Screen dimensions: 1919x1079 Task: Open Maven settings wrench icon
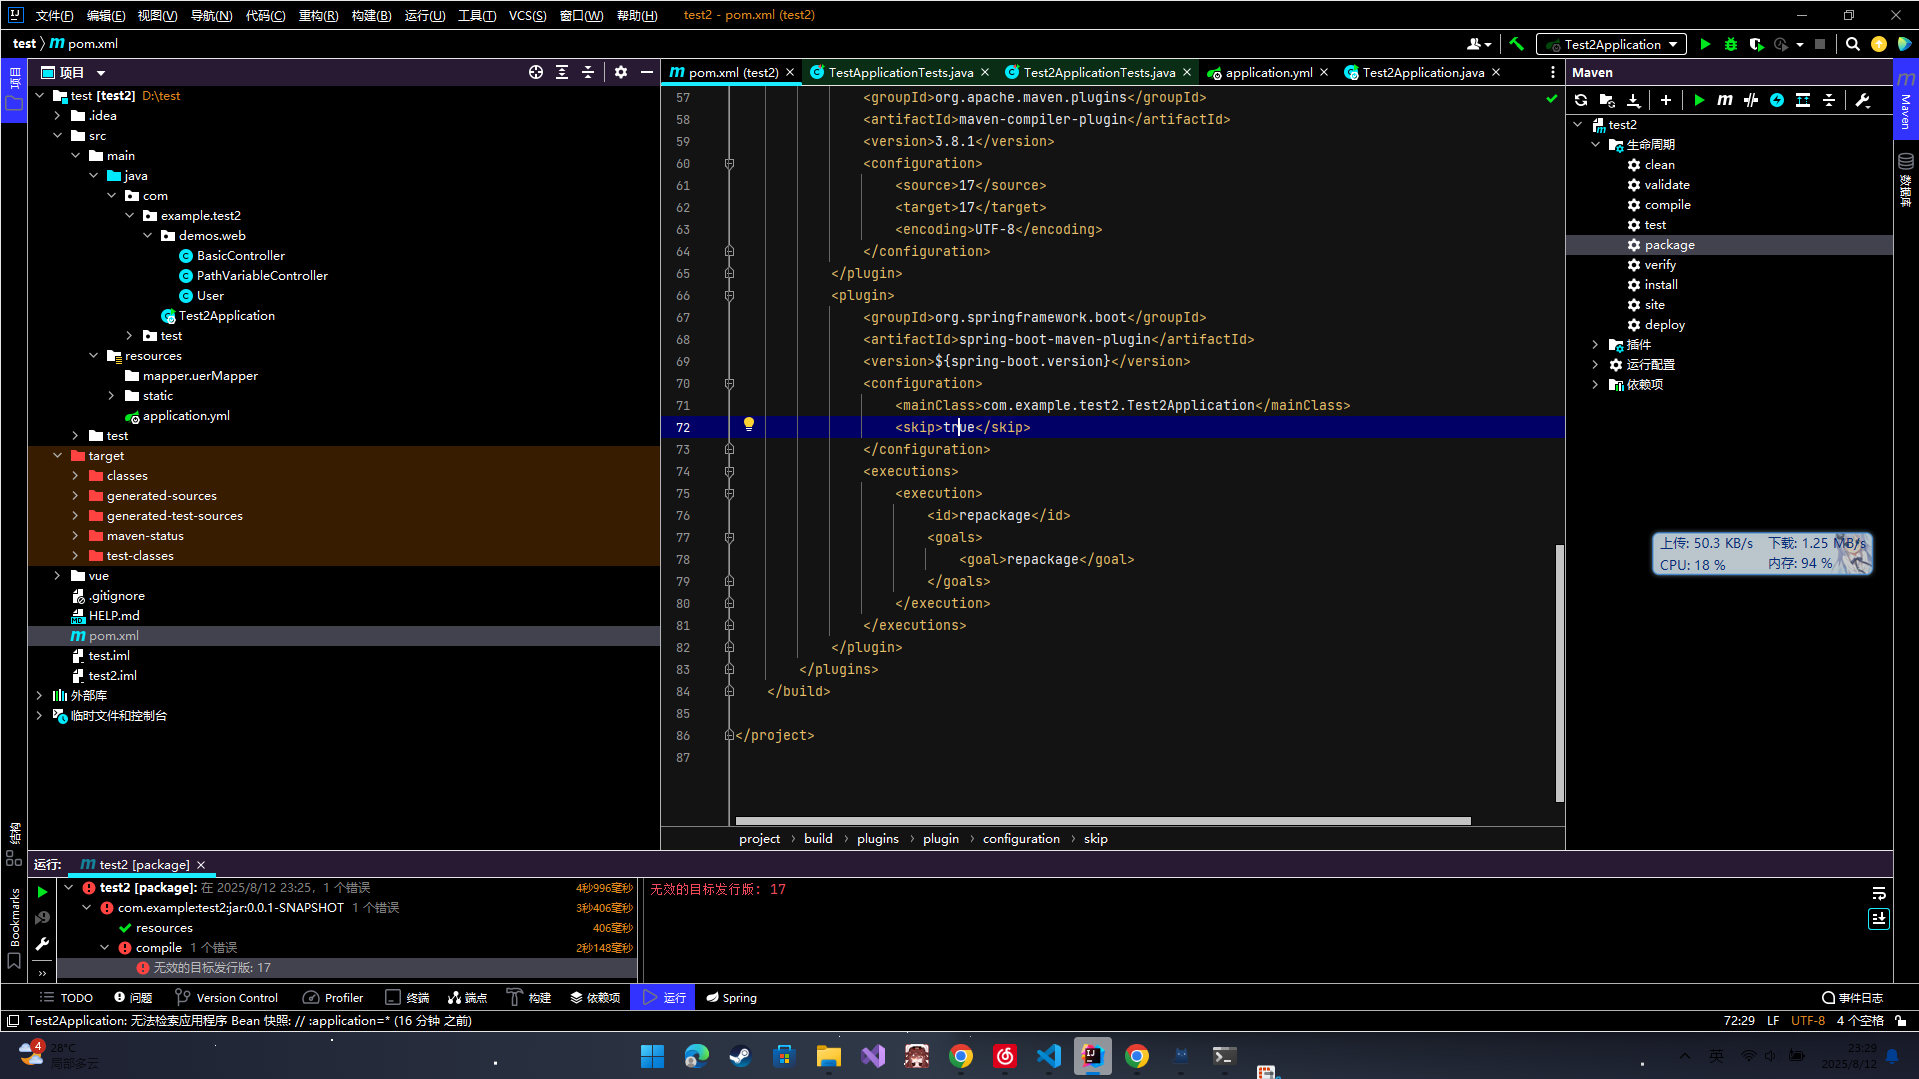tap(1863, 100)
